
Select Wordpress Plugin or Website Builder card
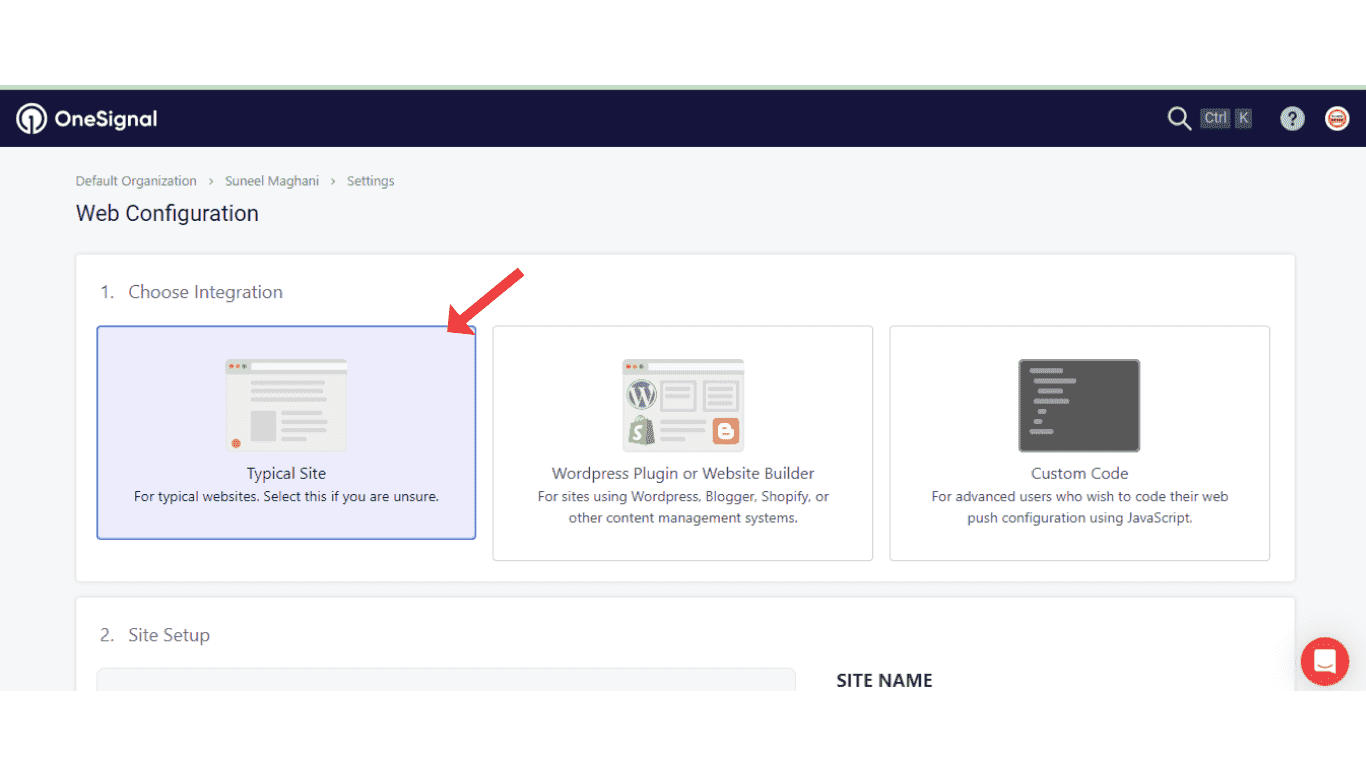[683, 443]
